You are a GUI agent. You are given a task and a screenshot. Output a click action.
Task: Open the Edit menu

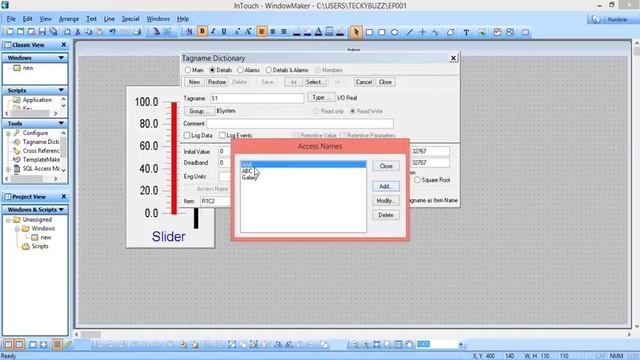click(x=27, y=19)
